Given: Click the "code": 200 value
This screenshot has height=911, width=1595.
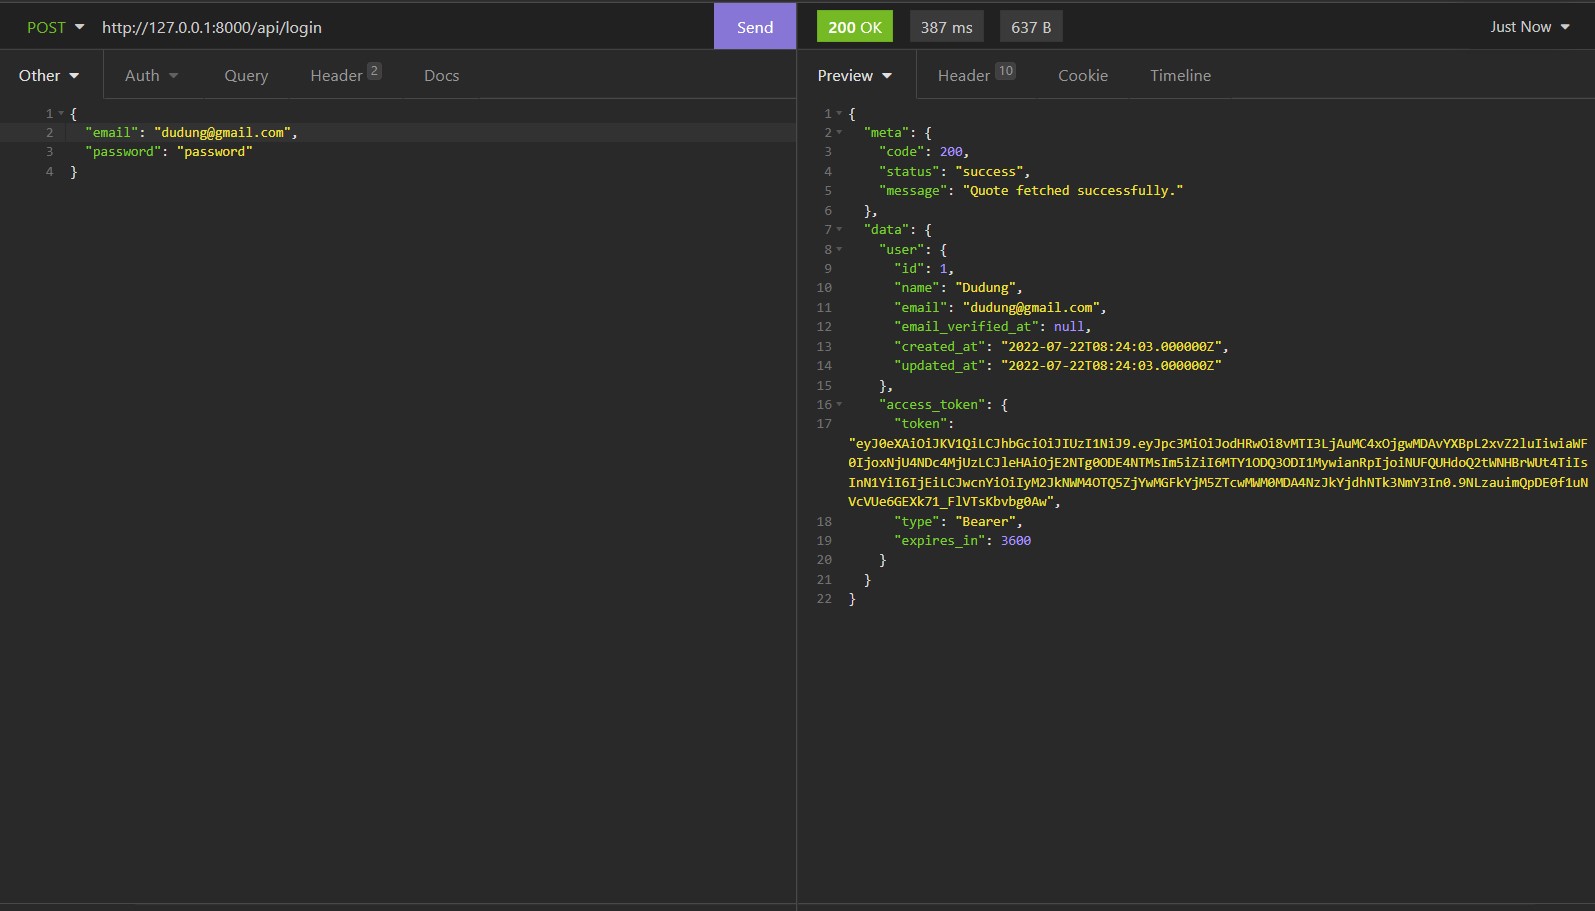Looking at the screenshot, I should pos(951,152).
